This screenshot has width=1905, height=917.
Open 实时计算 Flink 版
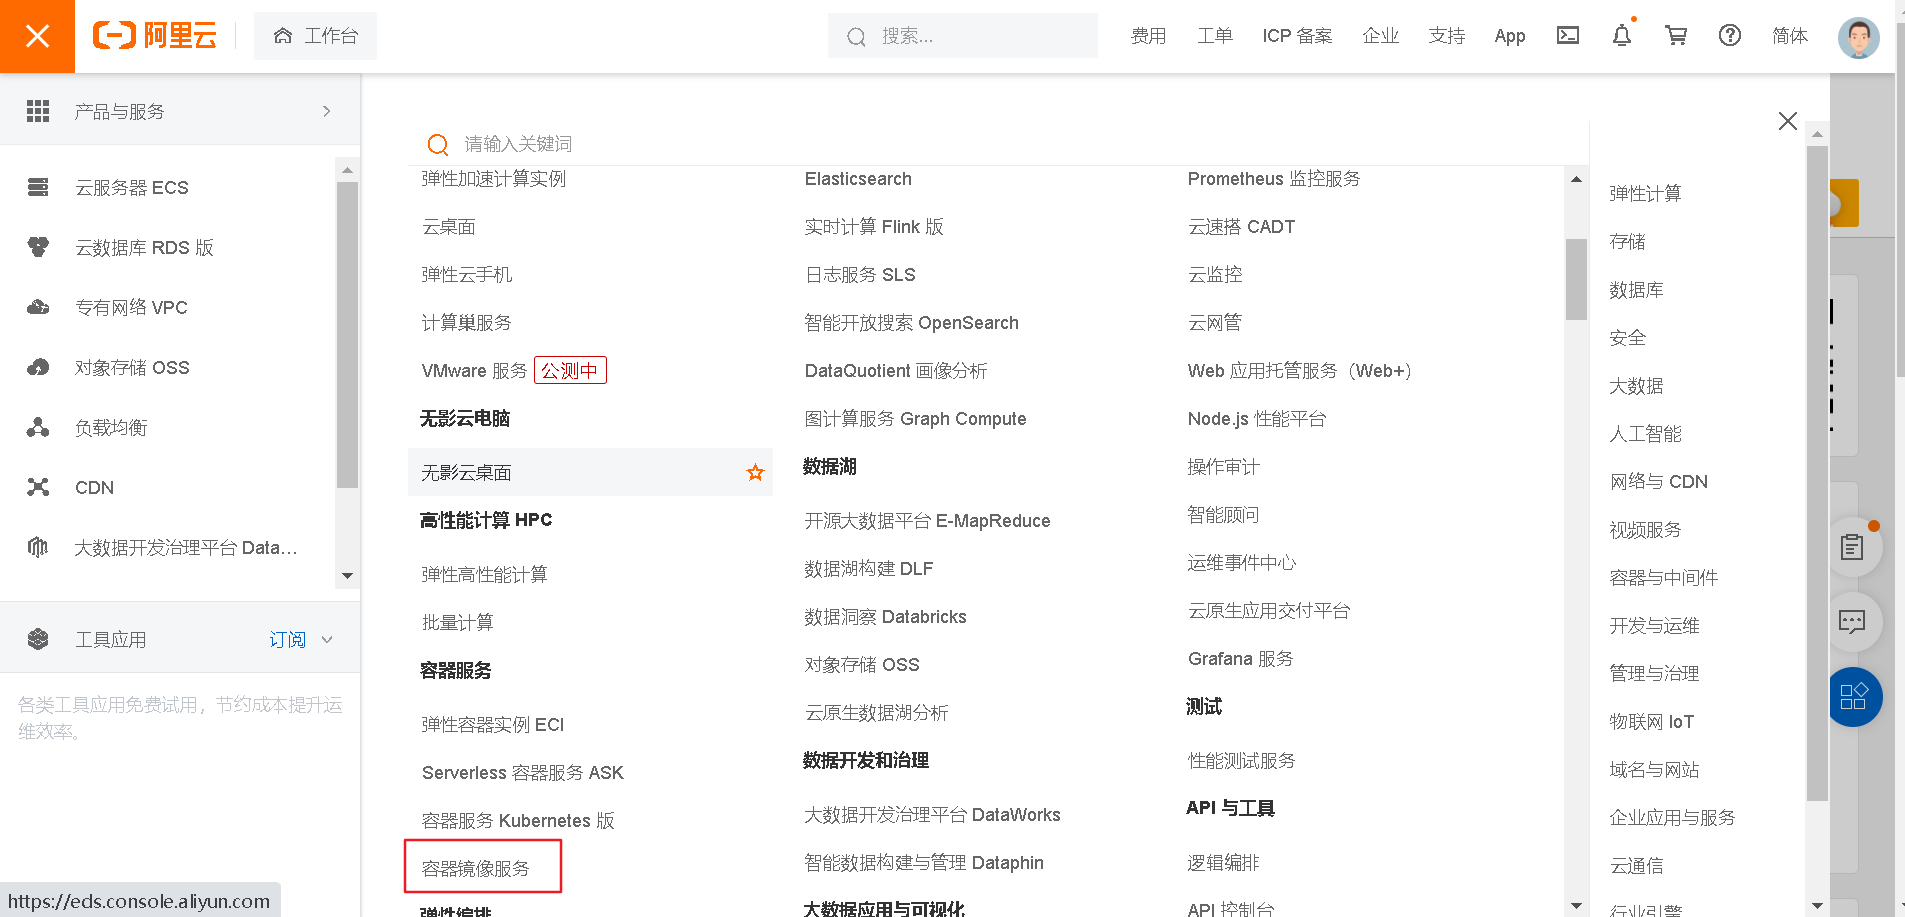874,226
